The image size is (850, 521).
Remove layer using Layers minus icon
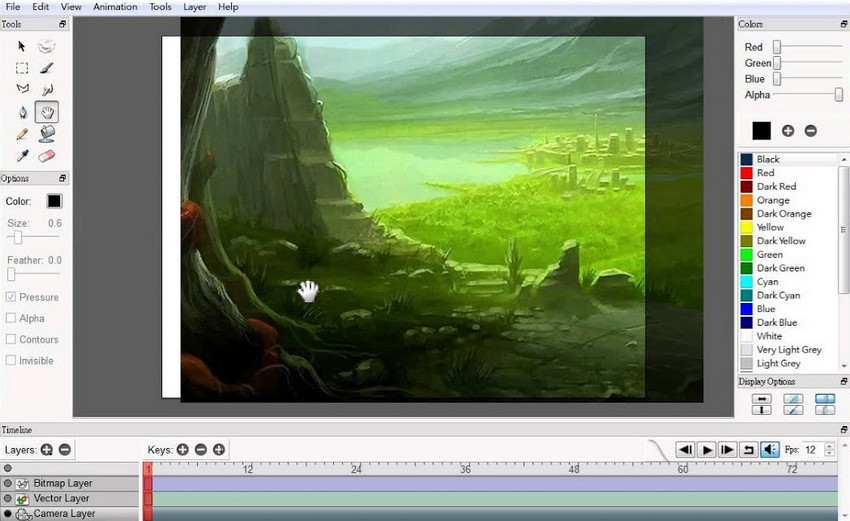click(x=65, y=449)
